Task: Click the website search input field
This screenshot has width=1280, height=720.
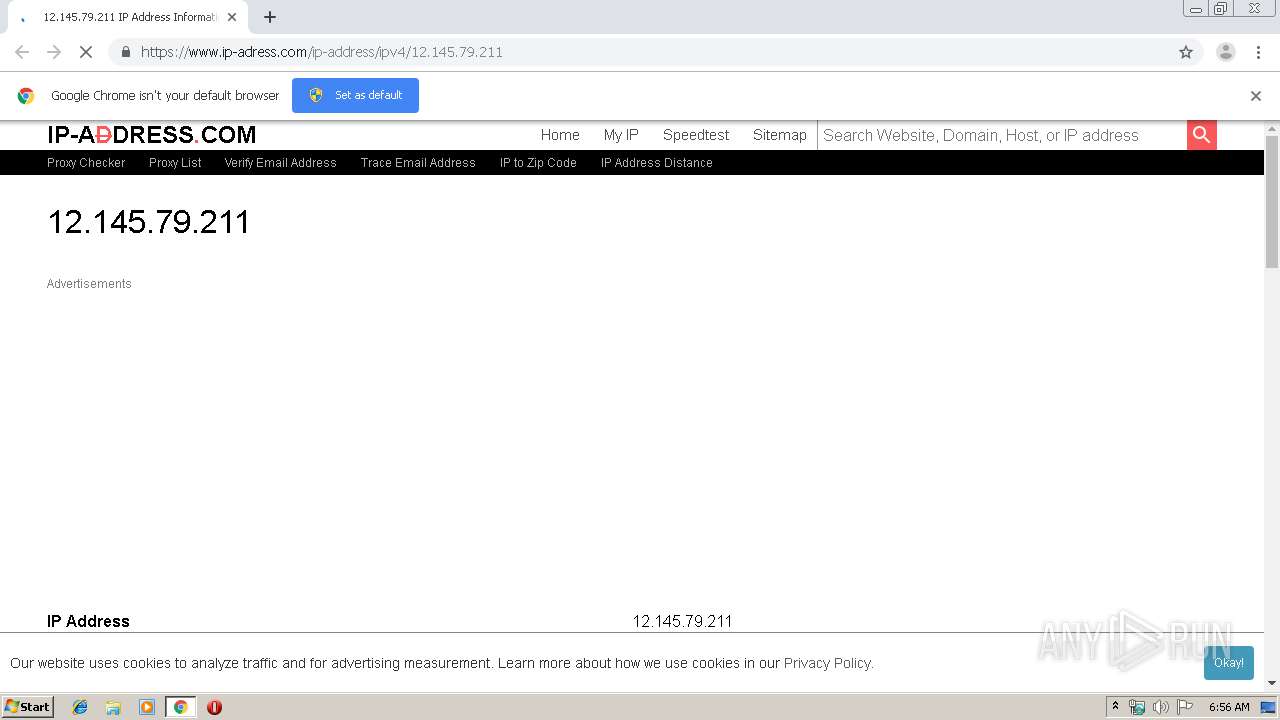Action: click(x=1002, y=135)
